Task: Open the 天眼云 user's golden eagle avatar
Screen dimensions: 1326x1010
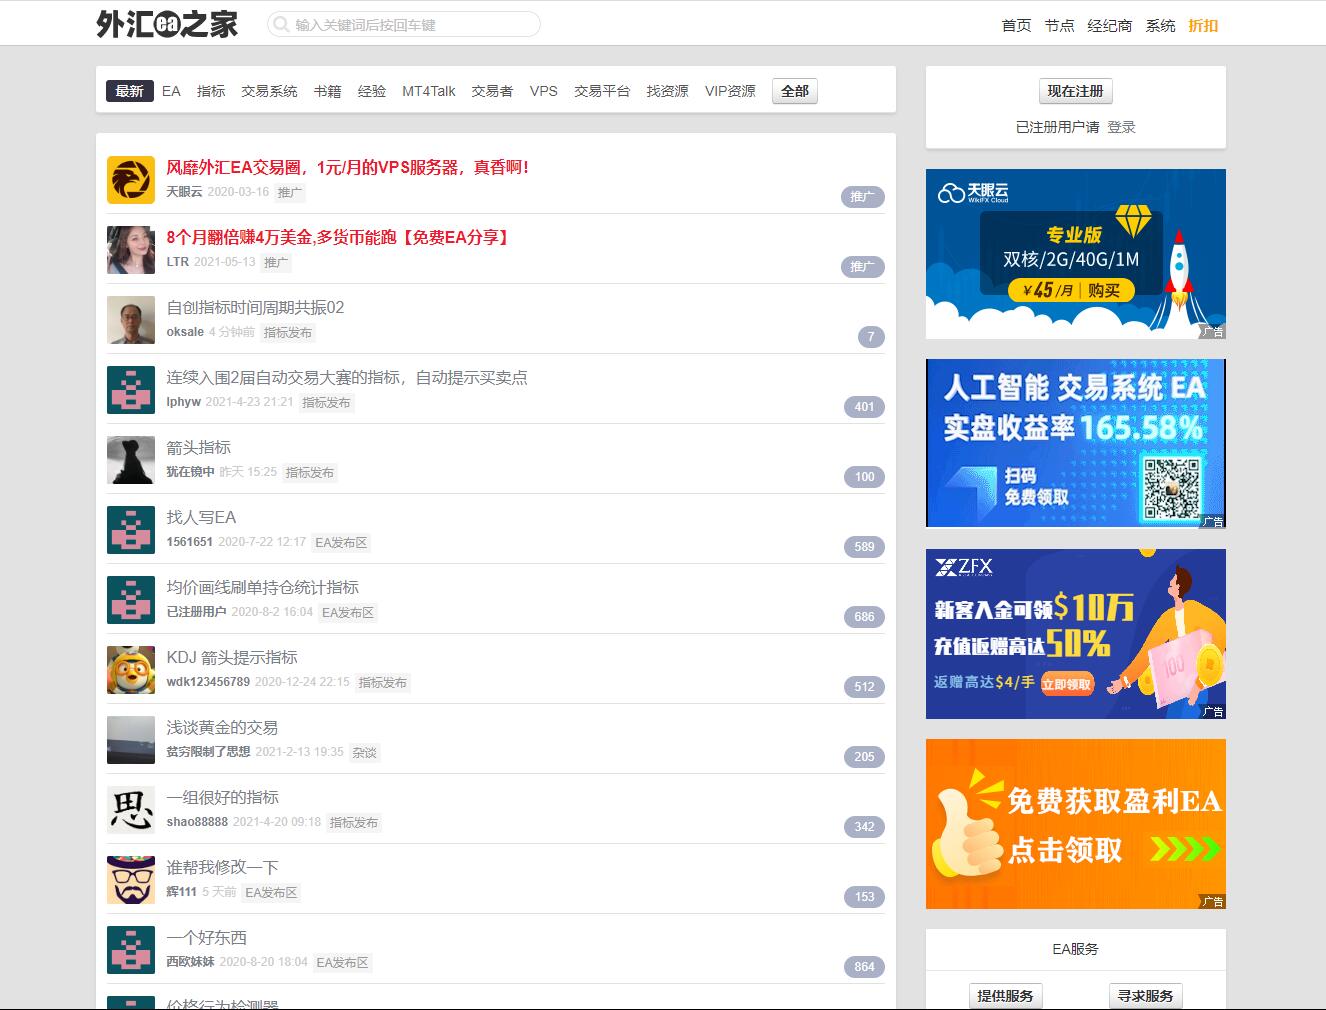Action: coord(131,180)
